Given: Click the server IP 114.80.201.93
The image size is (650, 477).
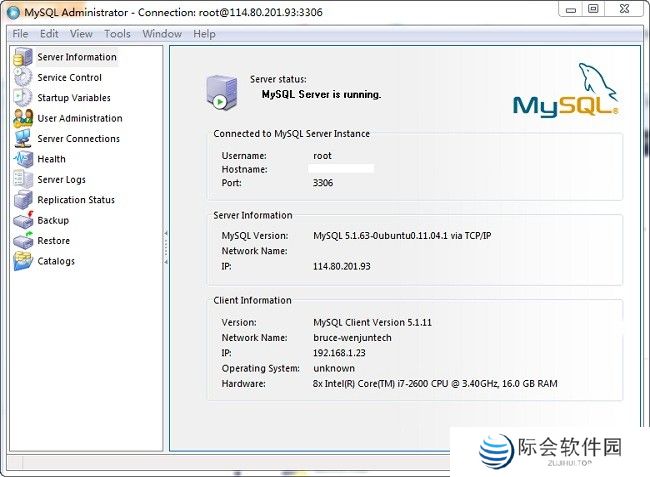Looking at the screenshot, I should tap(342, 266).
